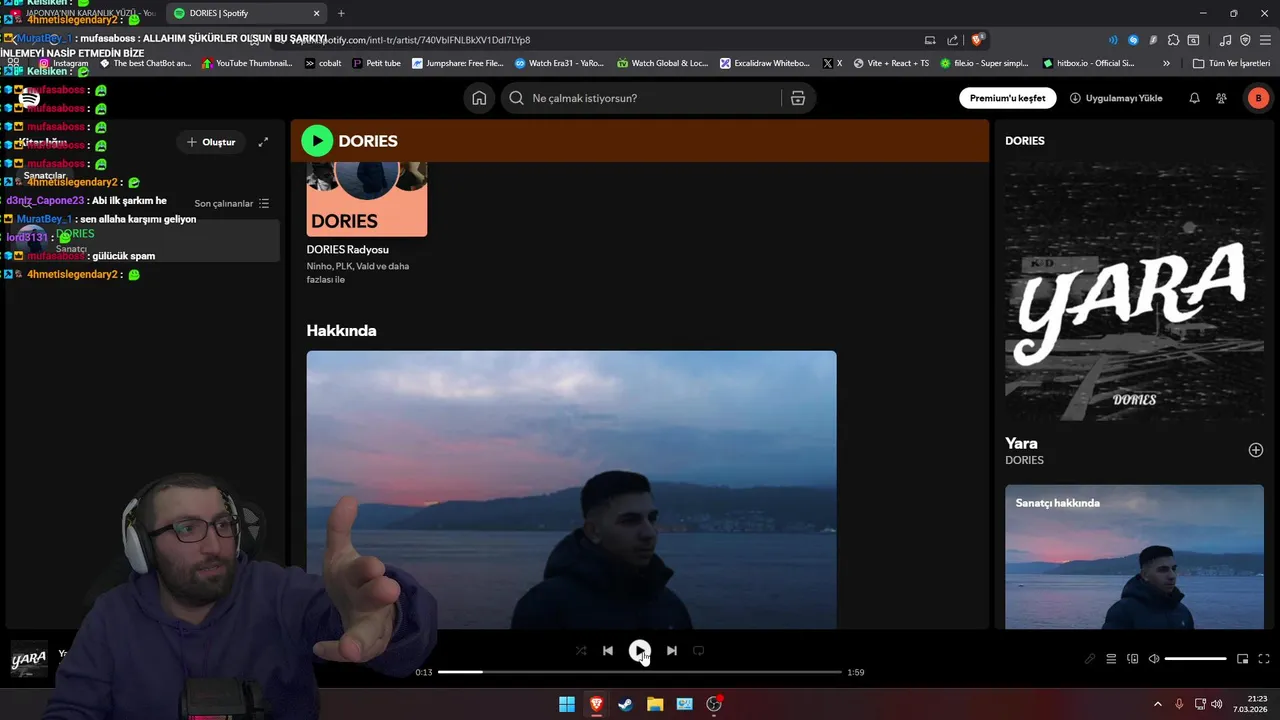Click Uygulamayı Yükle link
This screenshot has width=1280, height=720.
pos(1116,98)
